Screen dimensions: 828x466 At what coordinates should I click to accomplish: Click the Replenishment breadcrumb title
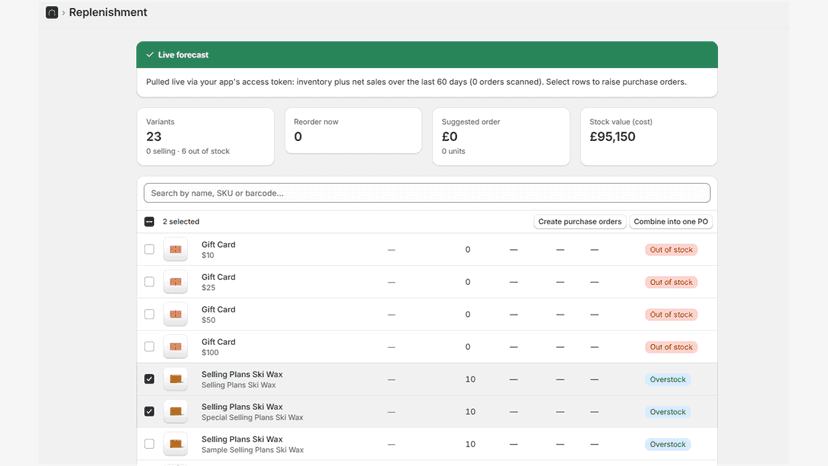coord(108,12)
